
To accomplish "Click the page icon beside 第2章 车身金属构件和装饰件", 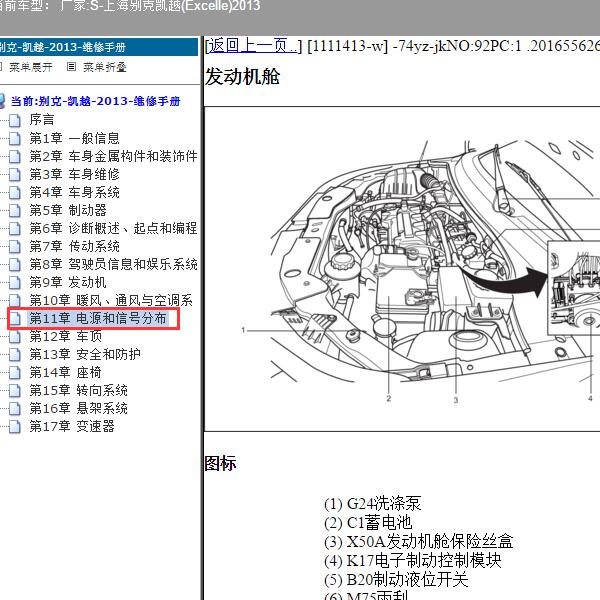I will coord(15,156).
